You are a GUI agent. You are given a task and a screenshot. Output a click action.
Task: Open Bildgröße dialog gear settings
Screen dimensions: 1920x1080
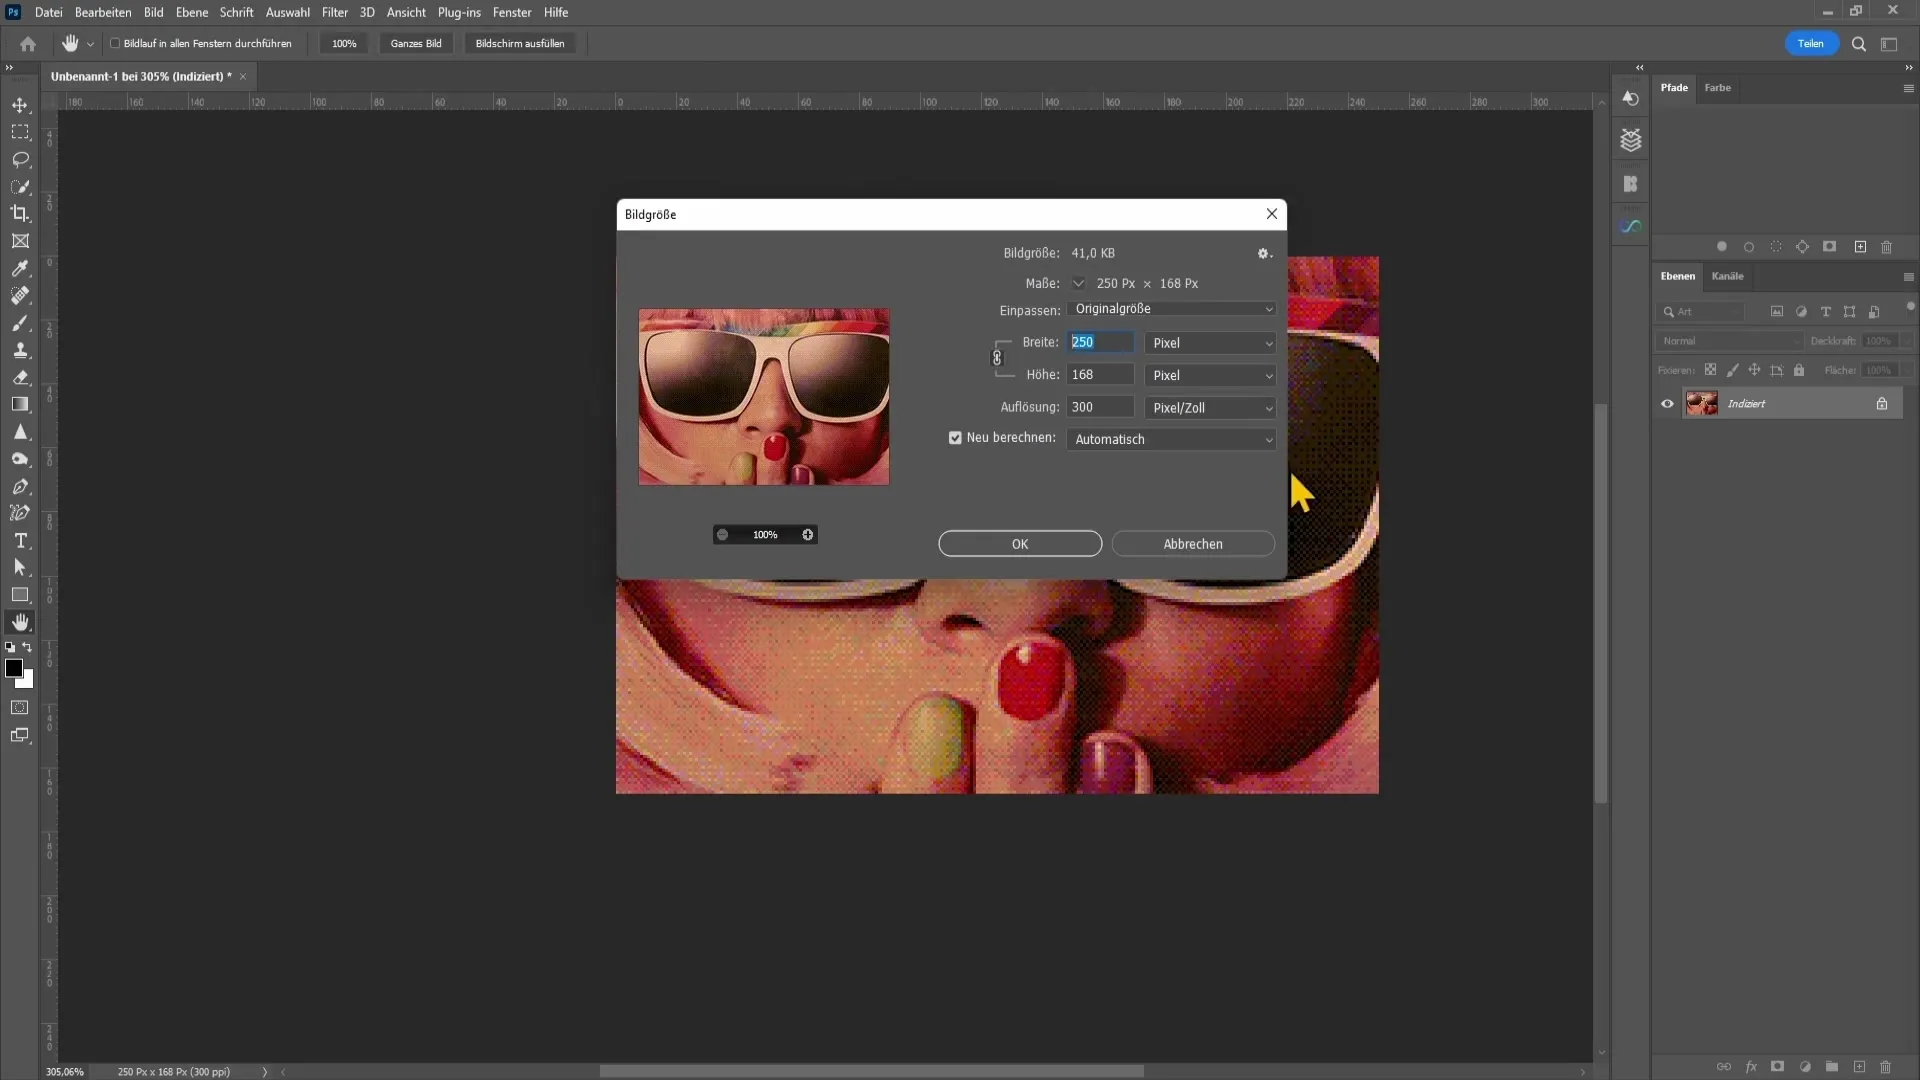1264,254
